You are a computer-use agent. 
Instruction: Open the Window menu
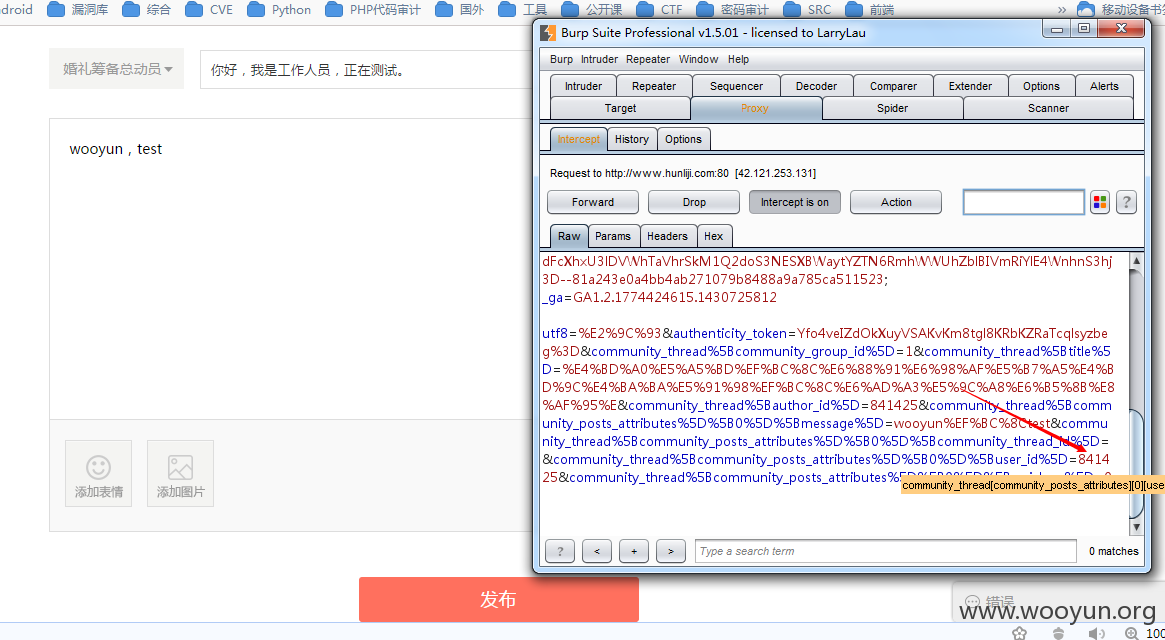click(x=698, y=59)
